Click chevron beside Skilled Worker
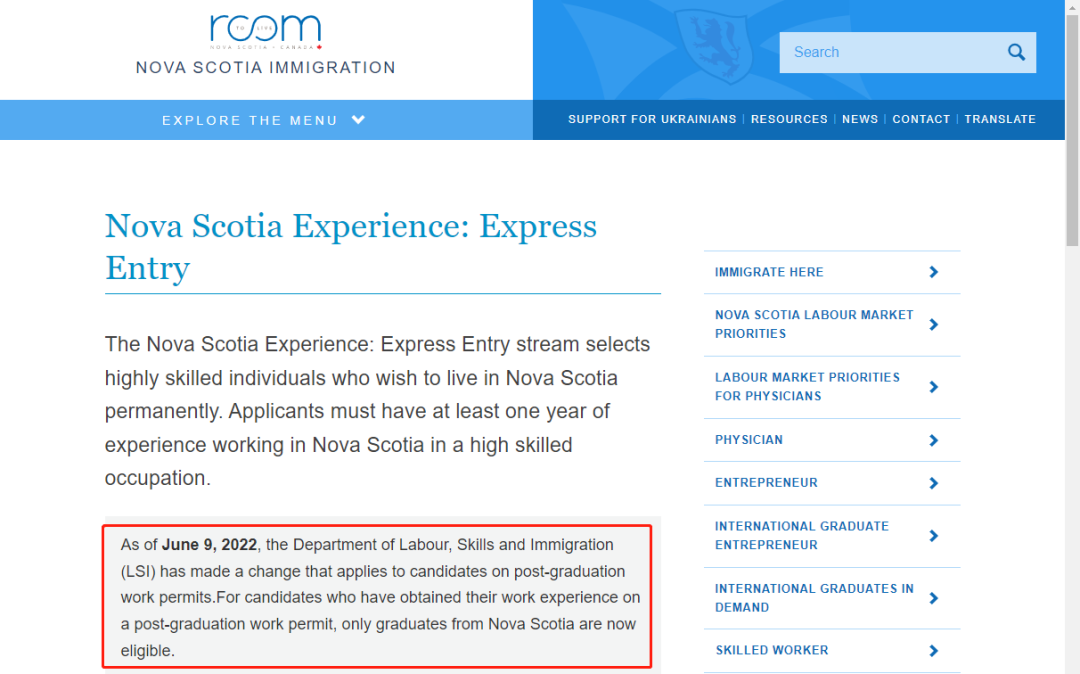This screenshot has width=1080, height=674. (x=933, y=651)
